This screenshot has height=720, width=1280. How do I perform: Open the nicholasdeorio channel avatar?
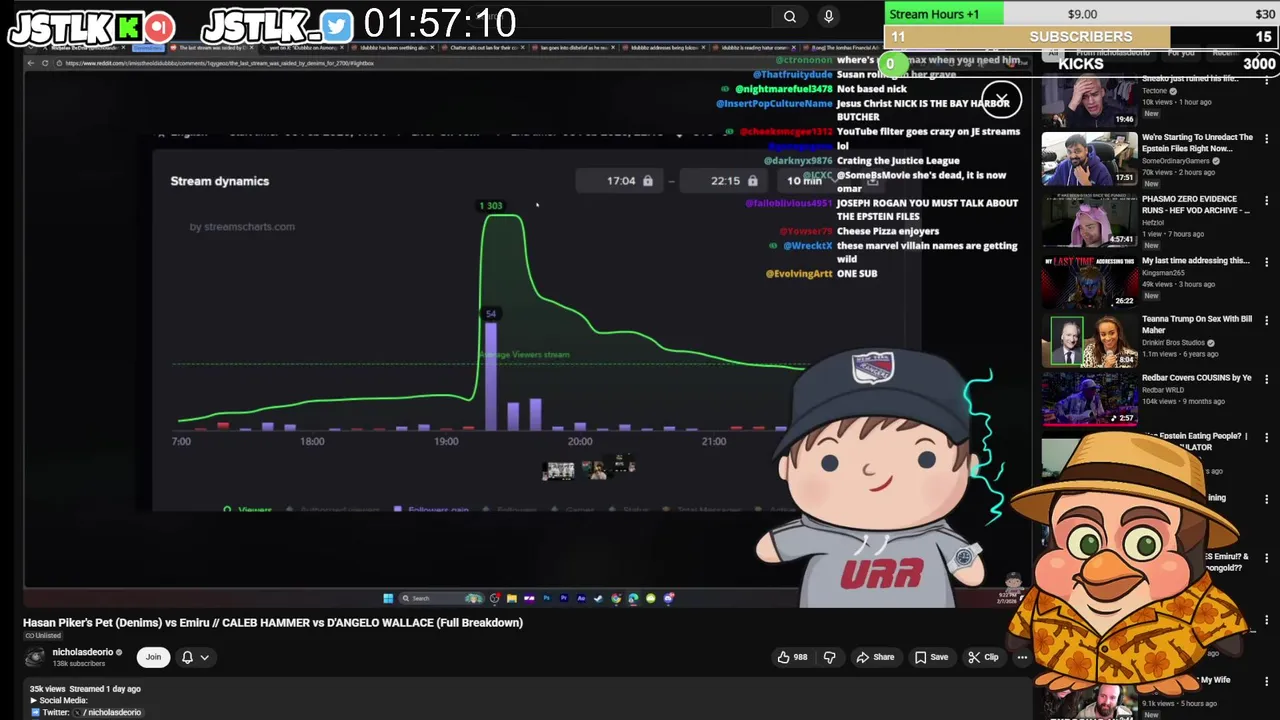coord(35,657)
